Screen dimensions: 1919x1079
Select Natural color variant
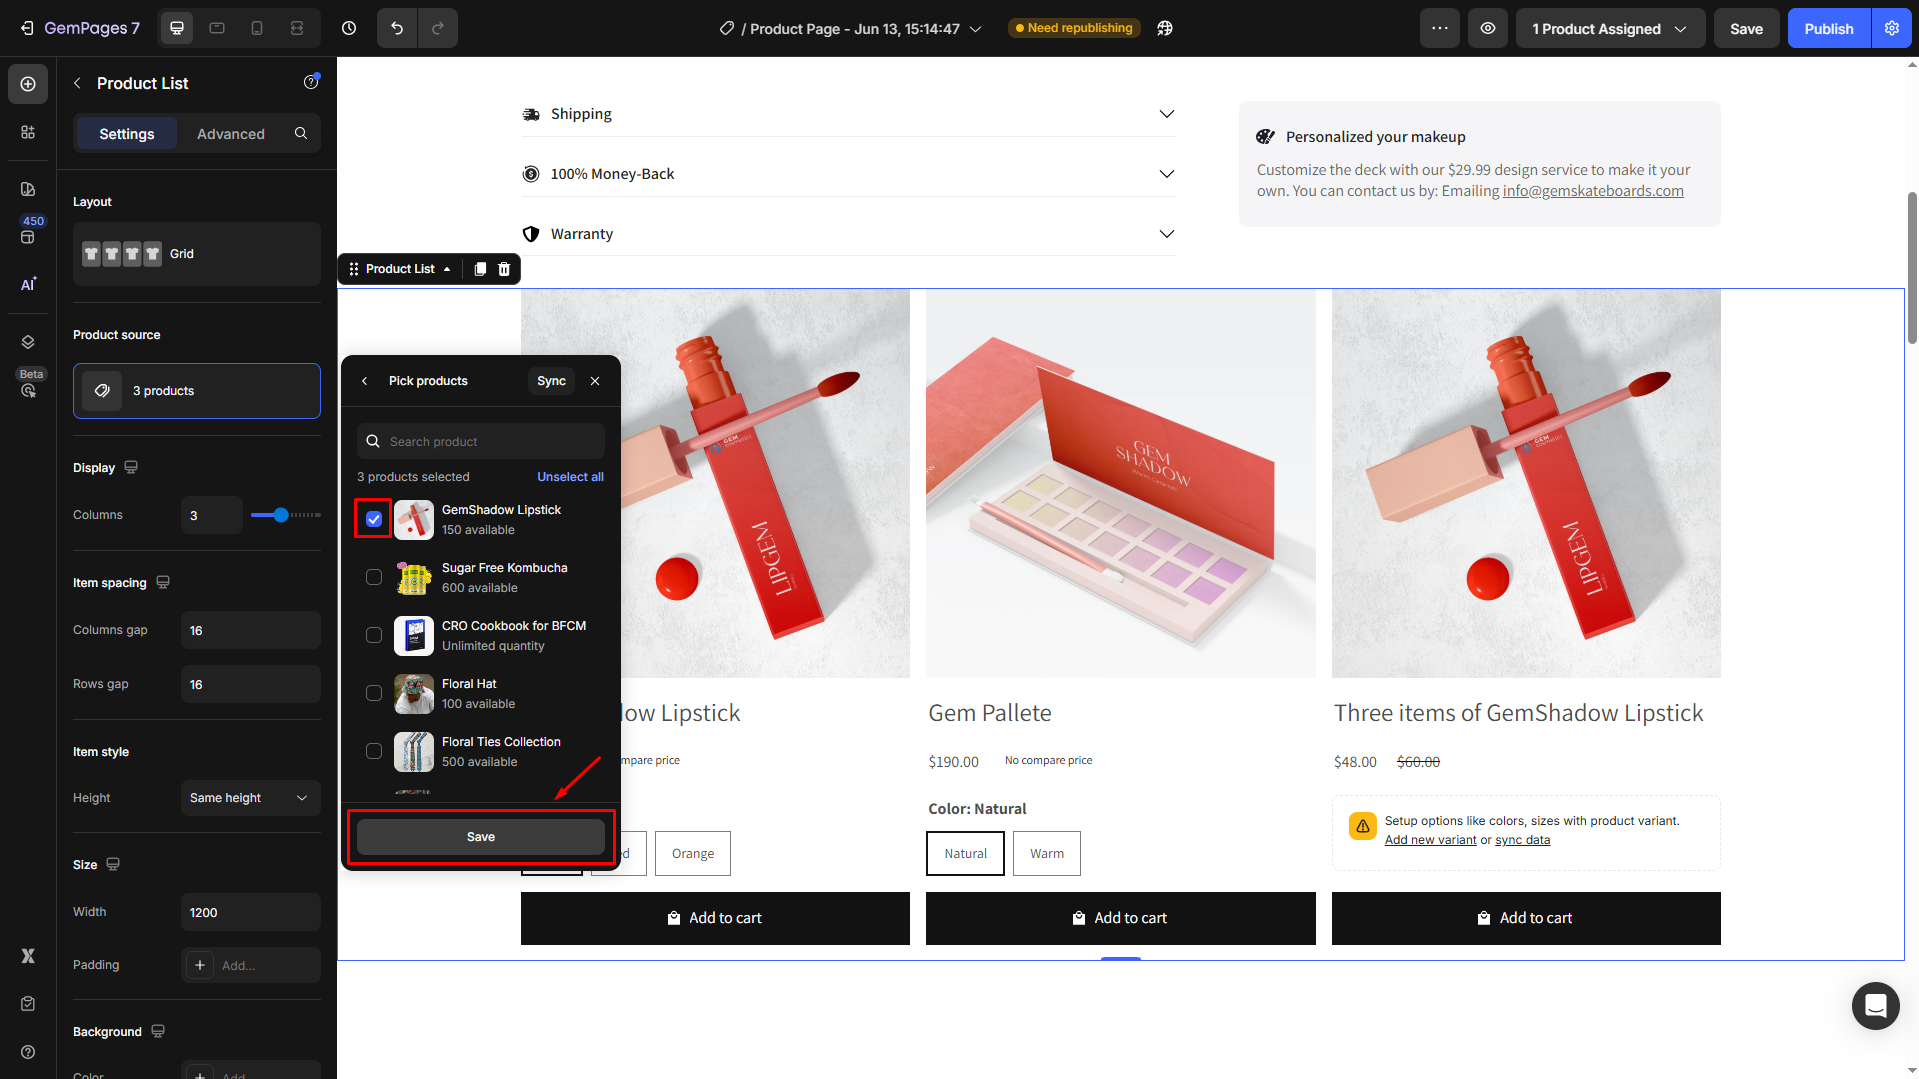pyautogui.click(x=965, y=853)
